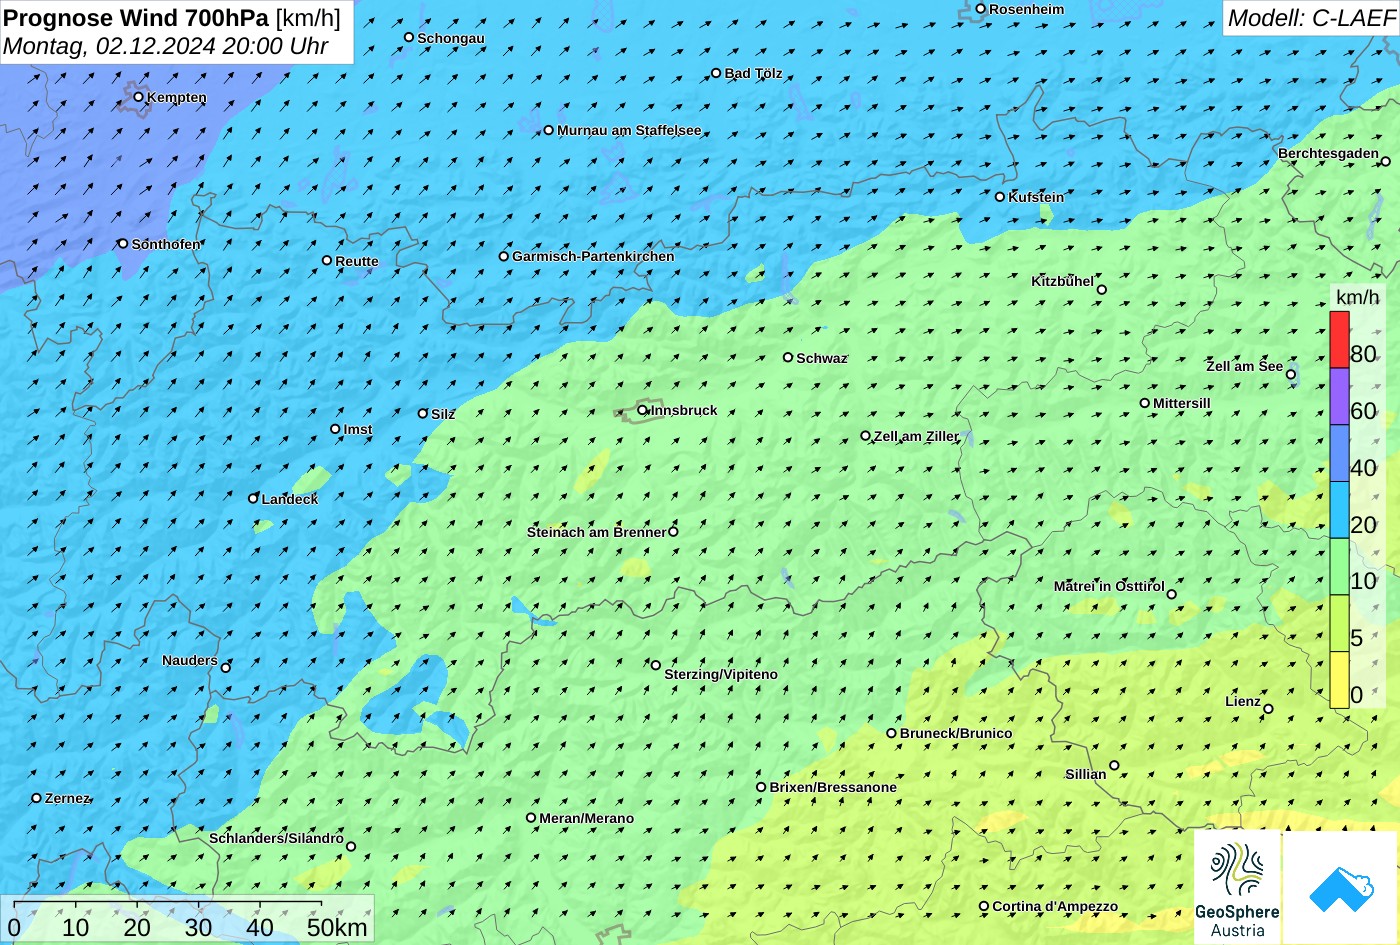Select the "Modell: C-LAEF" label
The height and width of the screenshot is (945, 1400).
point(1311,17)
